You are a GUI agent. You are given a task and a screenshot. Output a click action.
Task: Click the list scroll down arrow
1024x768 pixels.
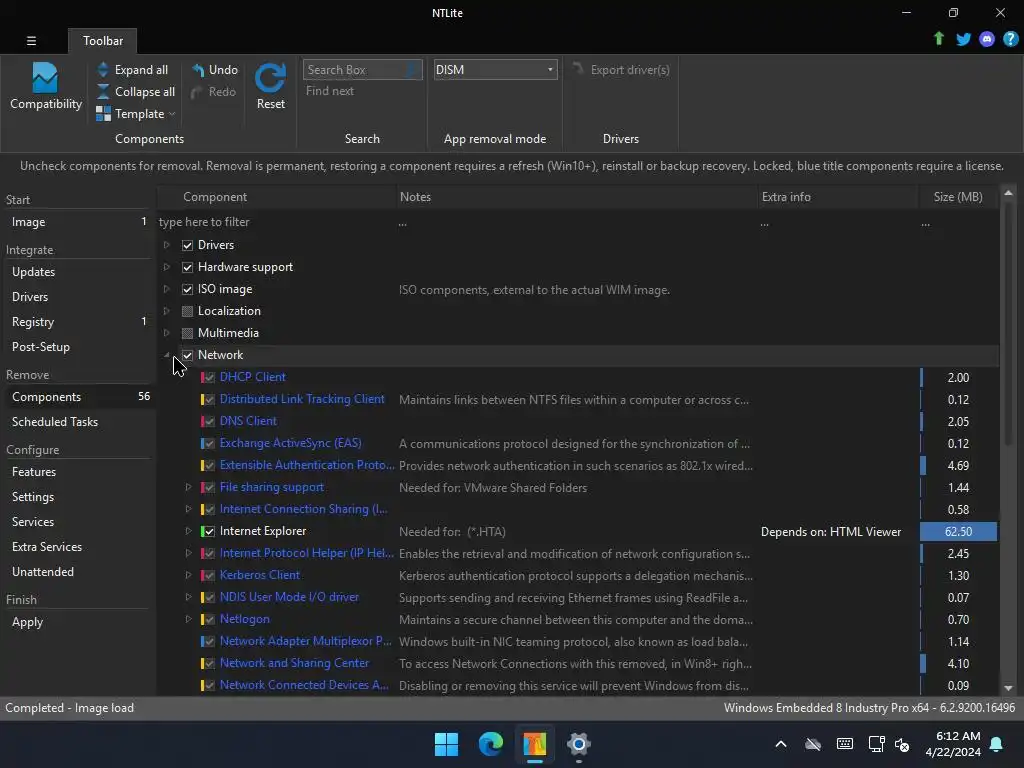(1008, 688)
